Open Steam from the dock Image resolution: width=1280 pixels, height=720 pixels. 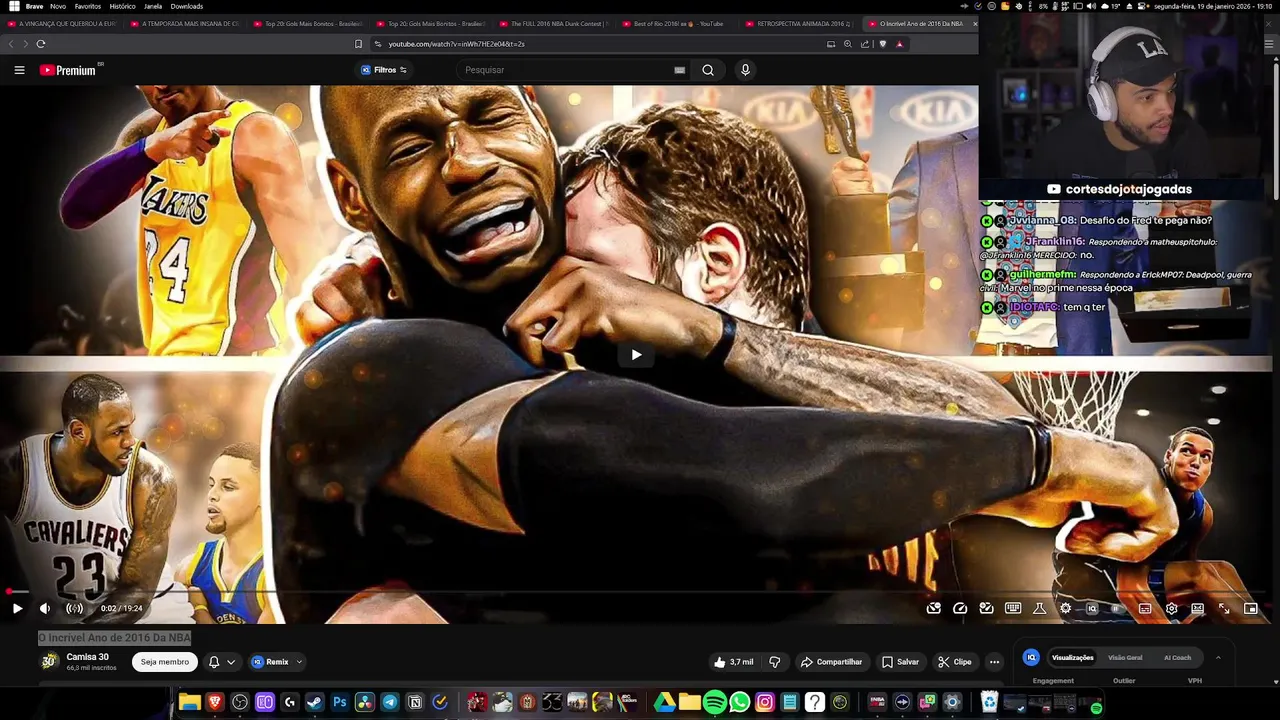coord(314,703)
